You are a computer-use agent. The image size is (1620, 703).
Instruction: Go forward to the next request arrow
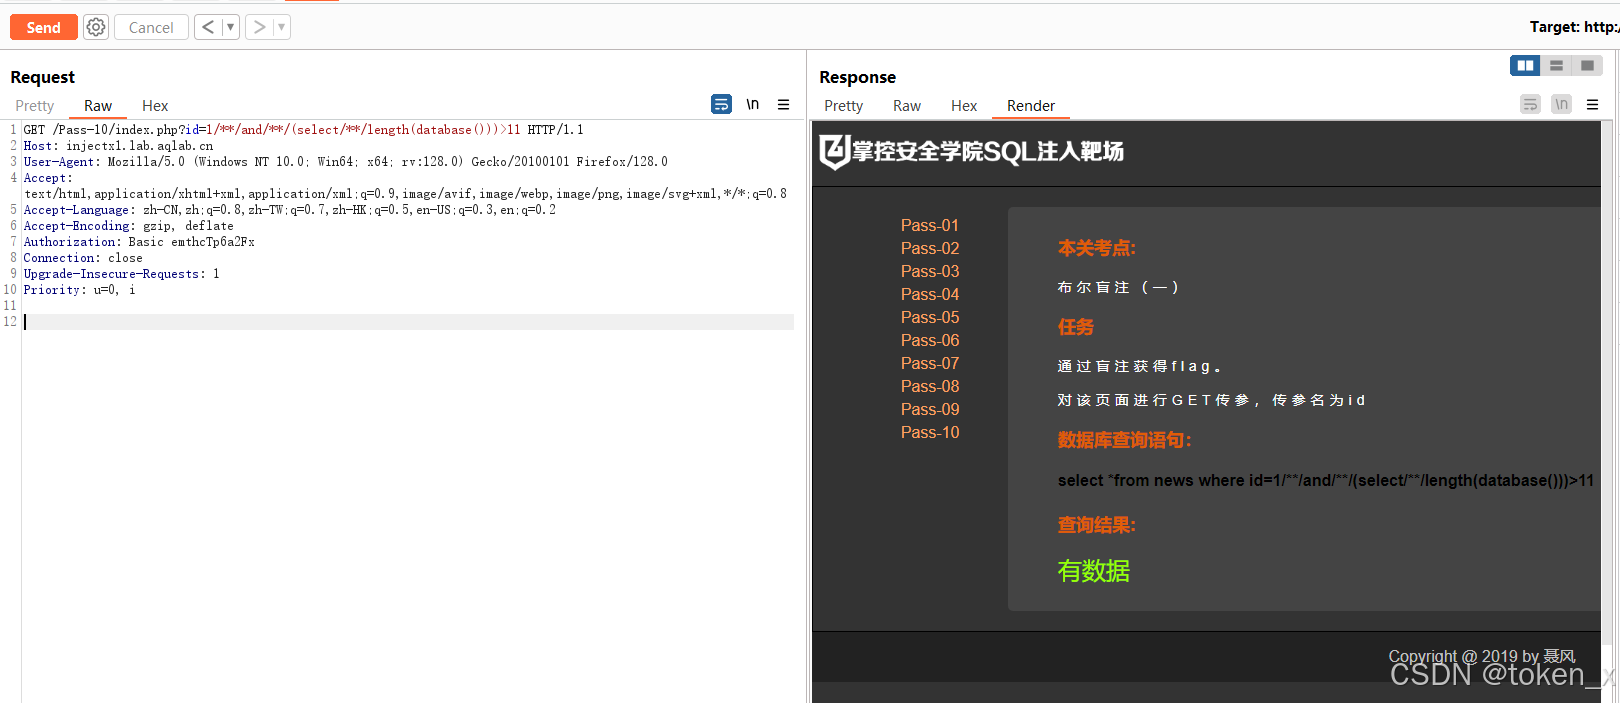(x=259, y=27)
